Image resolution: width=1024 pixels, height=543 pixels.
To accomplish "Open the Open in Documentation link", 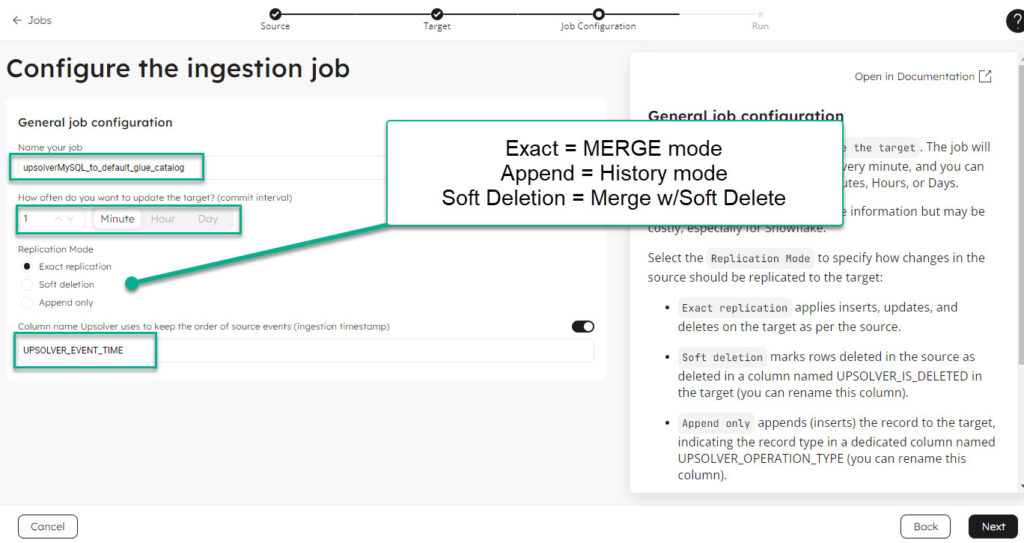I will [x=914, y=76].
